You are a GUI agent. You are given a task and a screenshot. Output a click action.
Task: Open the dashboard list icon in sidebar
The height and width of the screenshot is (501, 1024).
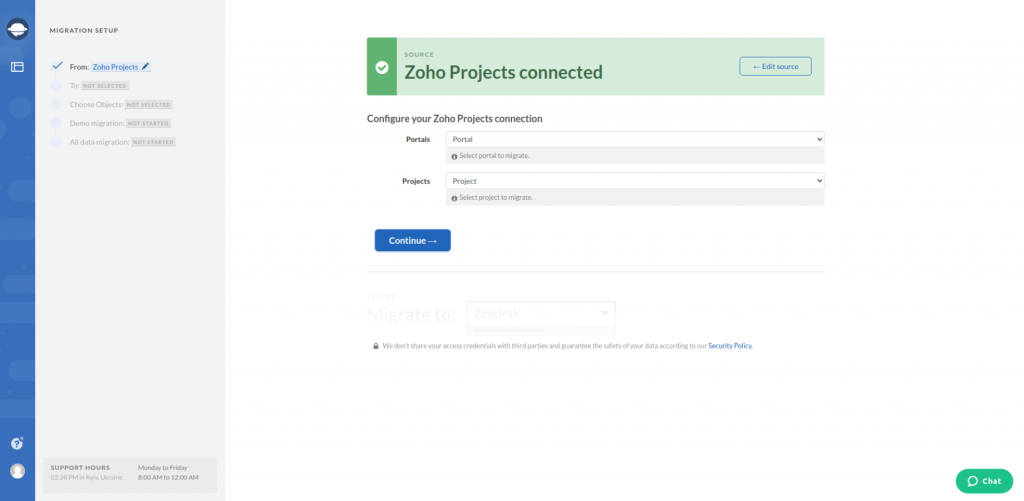click(x=17, y=67)
